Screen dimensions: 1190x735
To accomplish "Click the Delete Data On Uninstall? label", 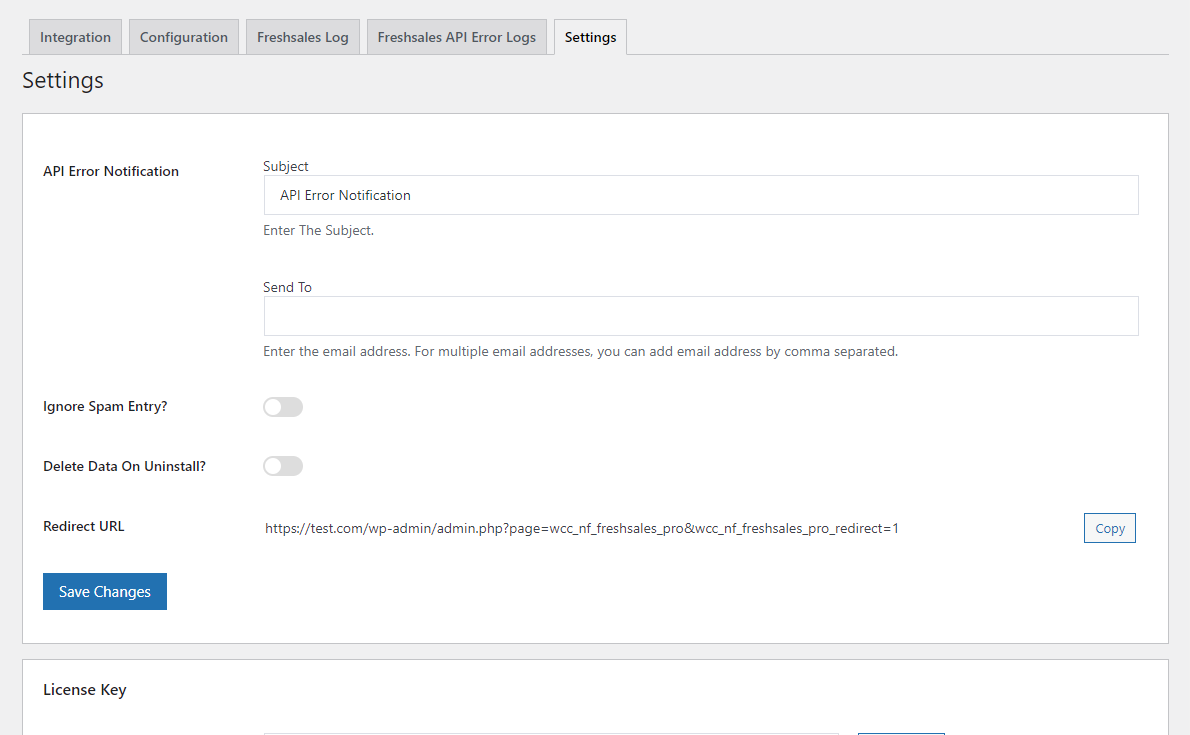I will tap(124, 466).
